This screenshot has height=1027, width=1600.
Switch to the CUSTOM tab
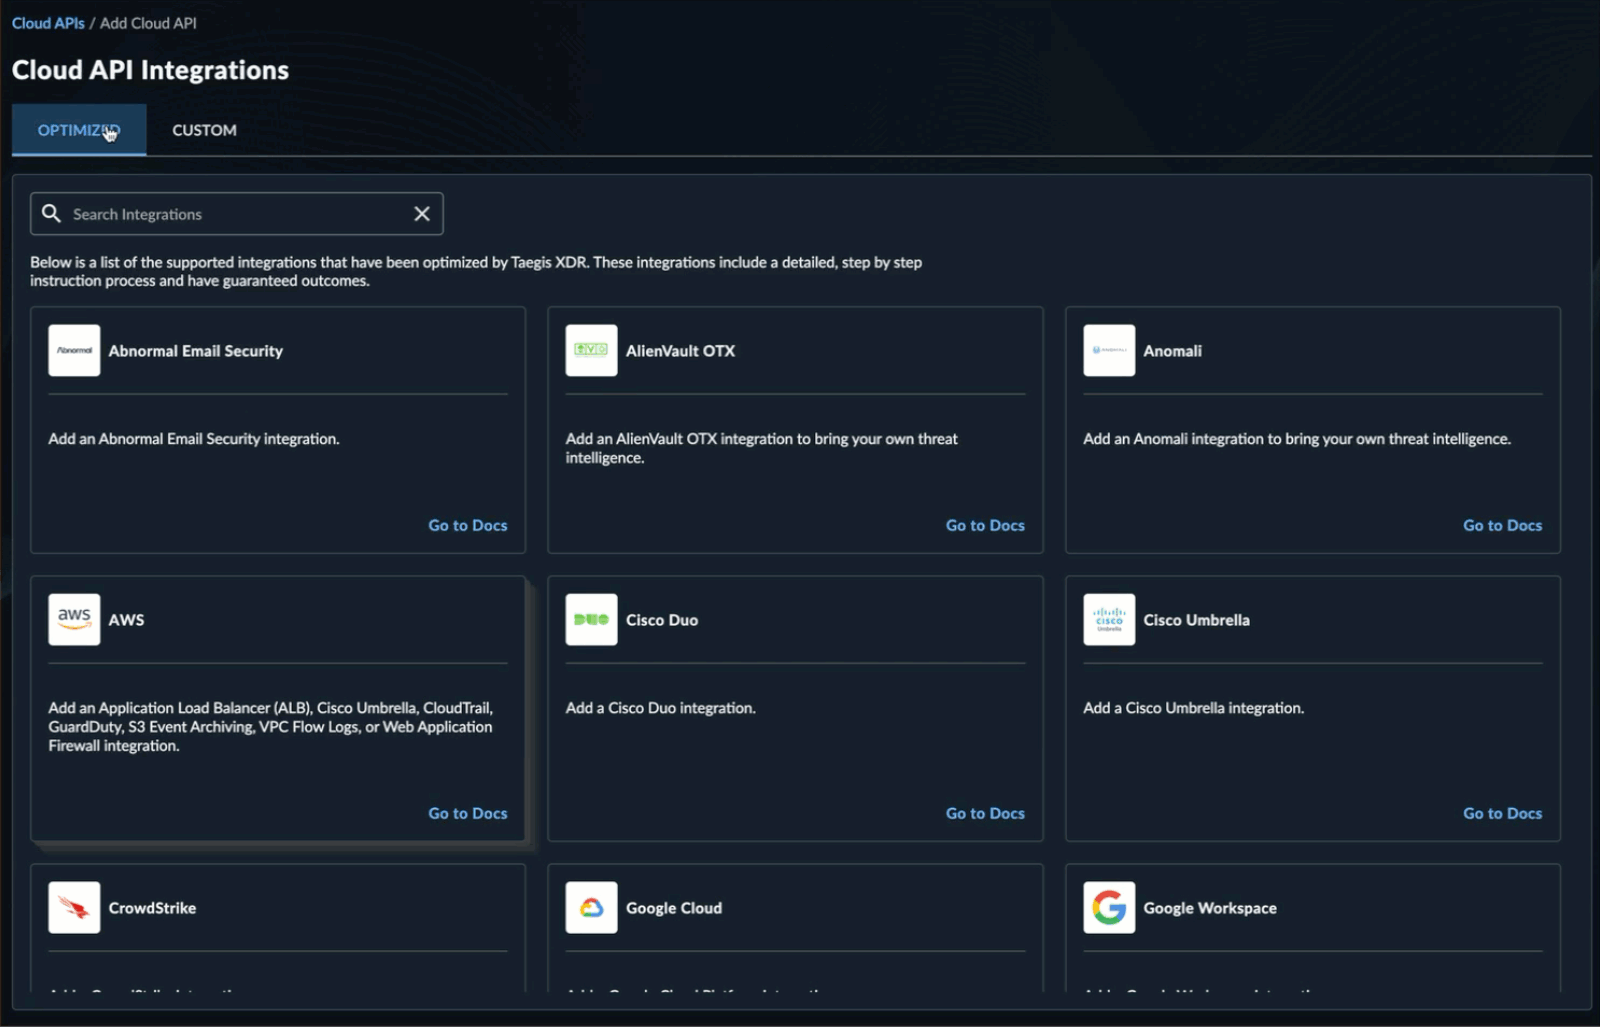click(204, 130)
